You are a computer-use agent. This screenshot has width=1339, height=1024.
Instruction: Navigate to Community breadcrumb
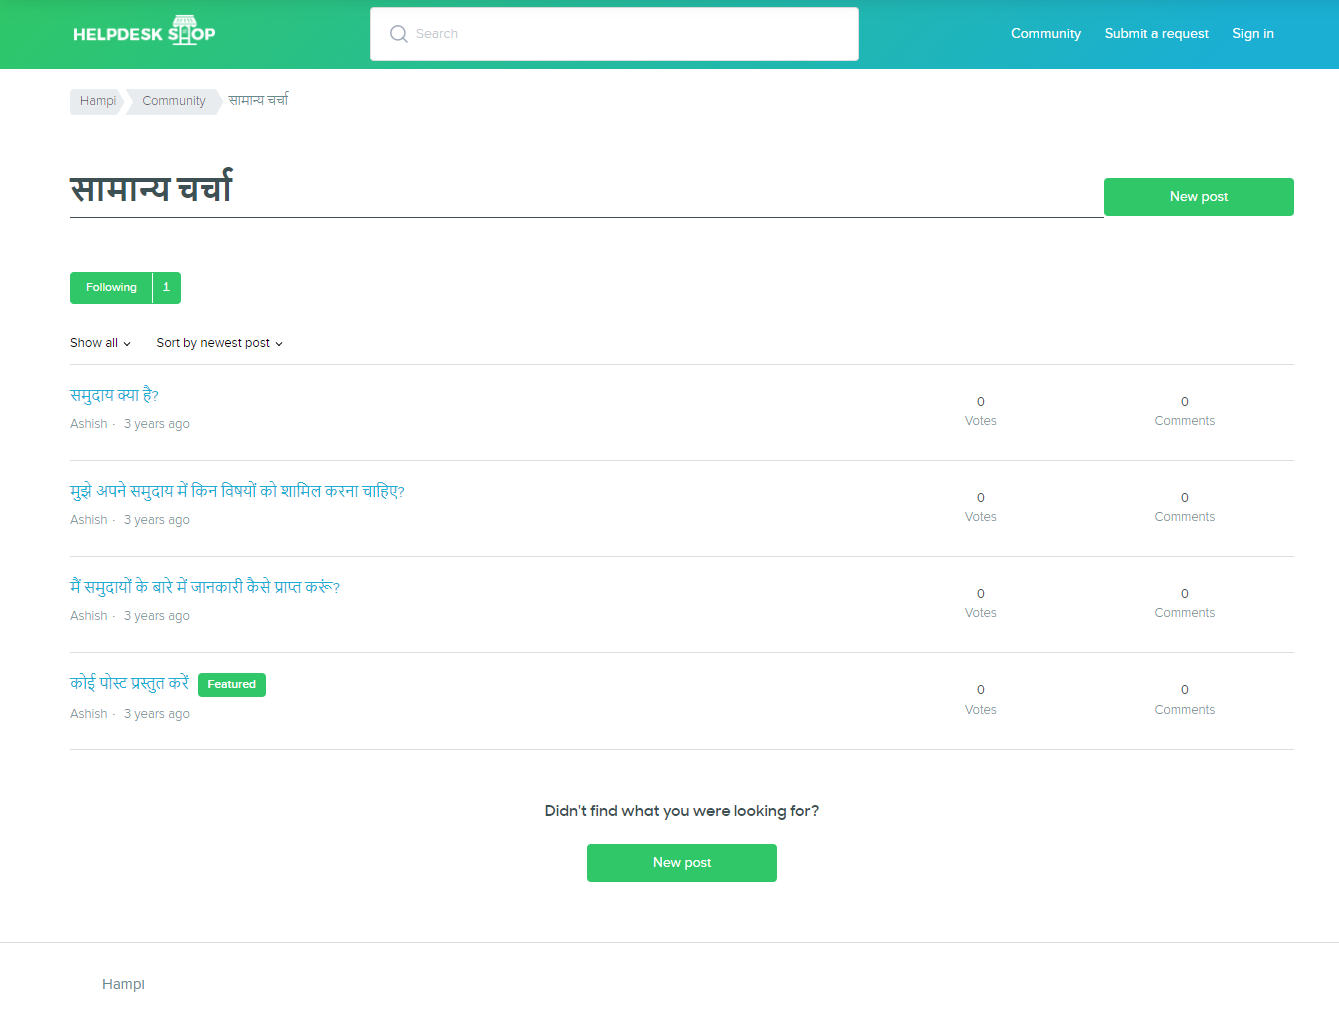(173, 101)
